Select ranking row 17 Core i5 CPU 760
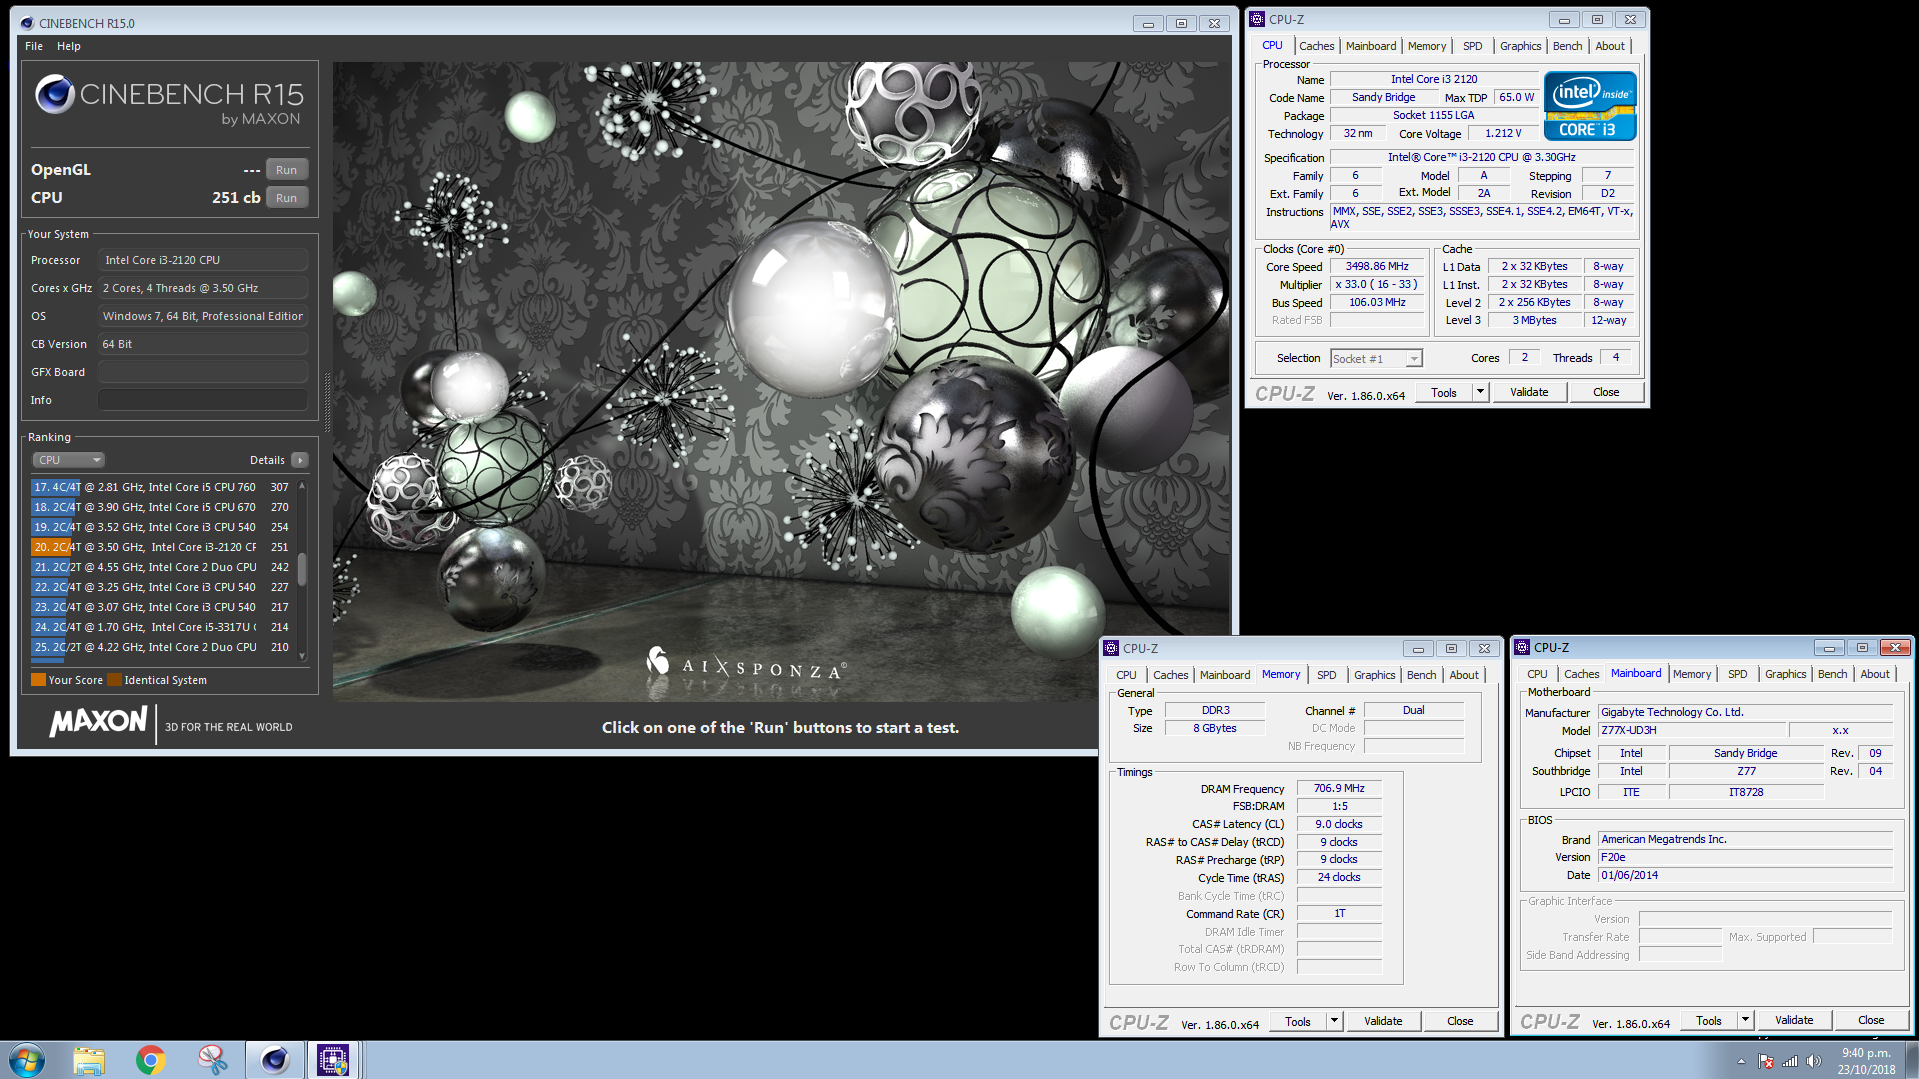Screen dimensions: 1919x1079 click(162, 487)
